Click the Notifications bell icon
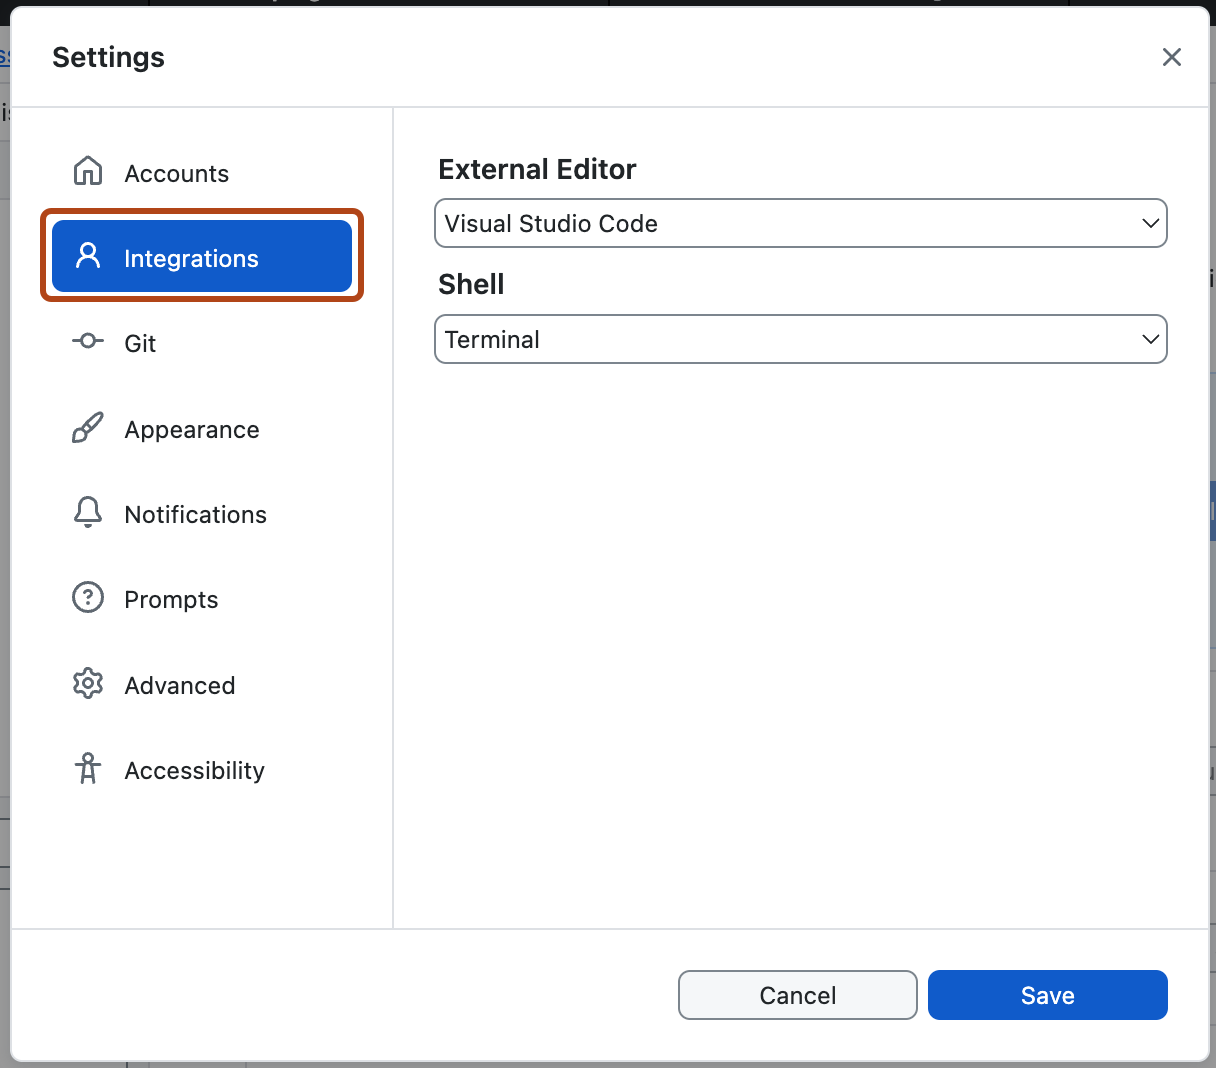1216x1068 pixels. pos(88,513)
